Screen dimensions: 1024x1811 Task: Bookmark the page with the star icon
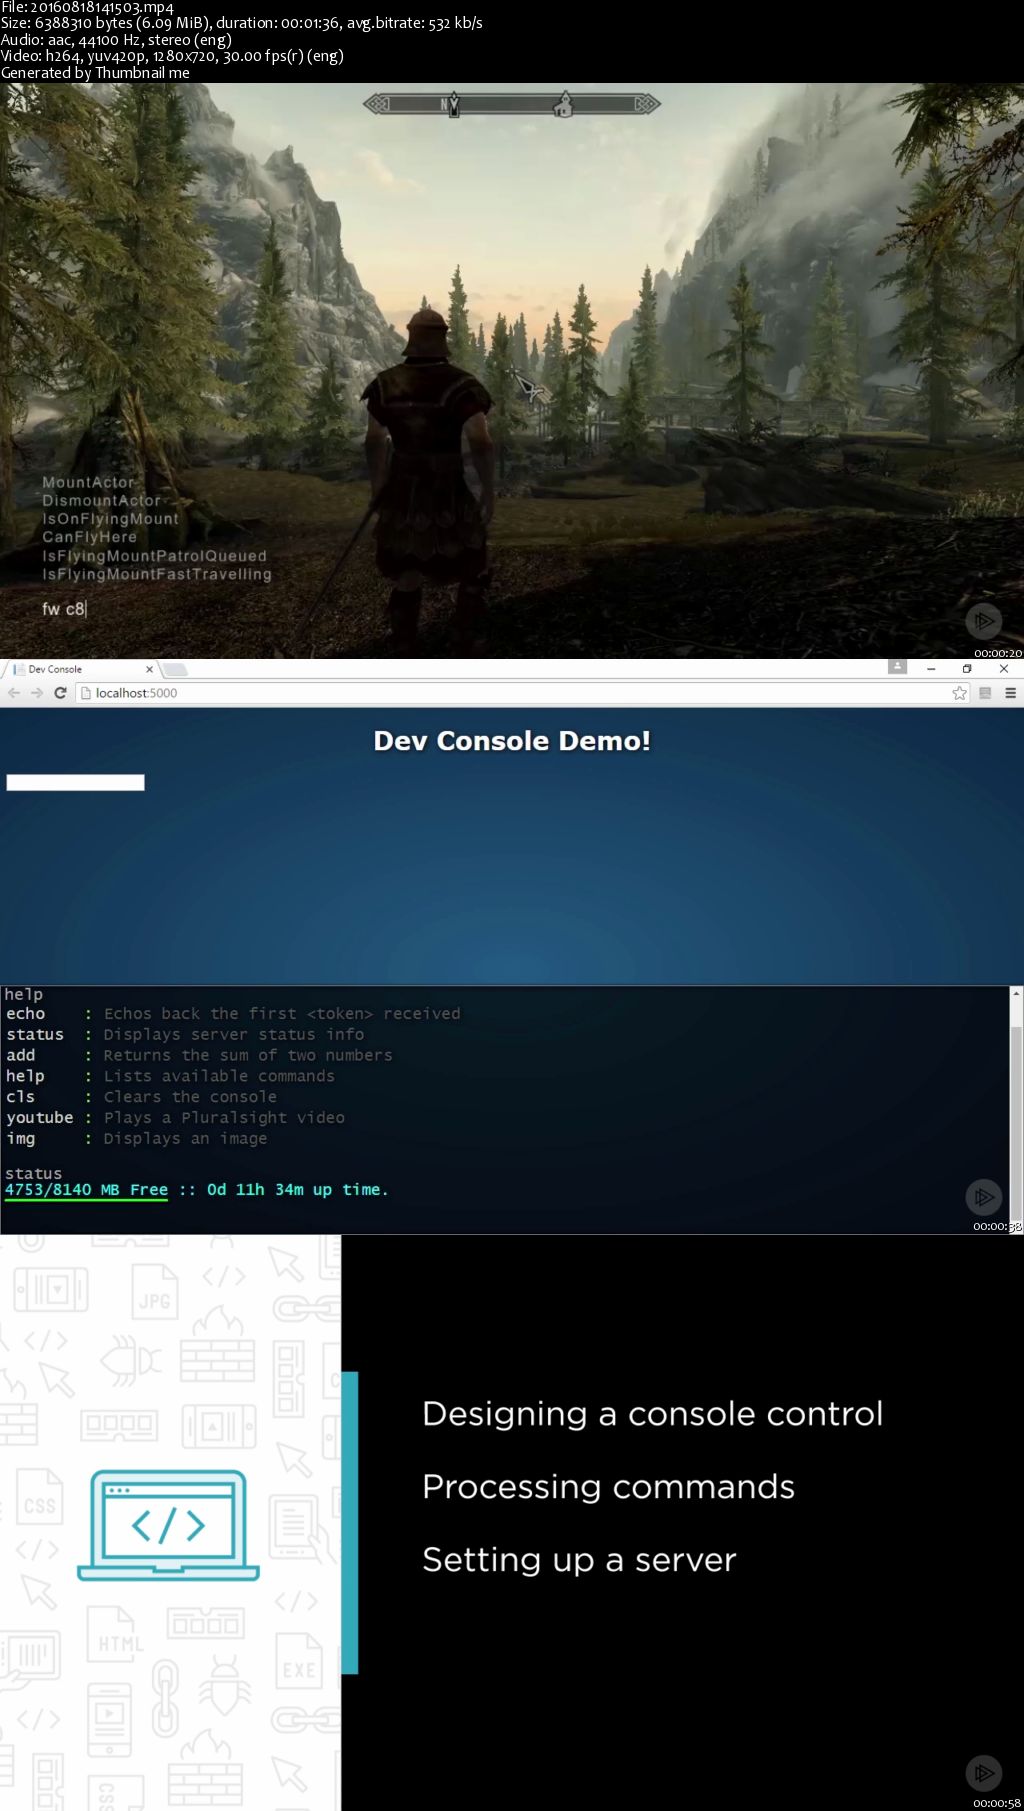[960, 693]
